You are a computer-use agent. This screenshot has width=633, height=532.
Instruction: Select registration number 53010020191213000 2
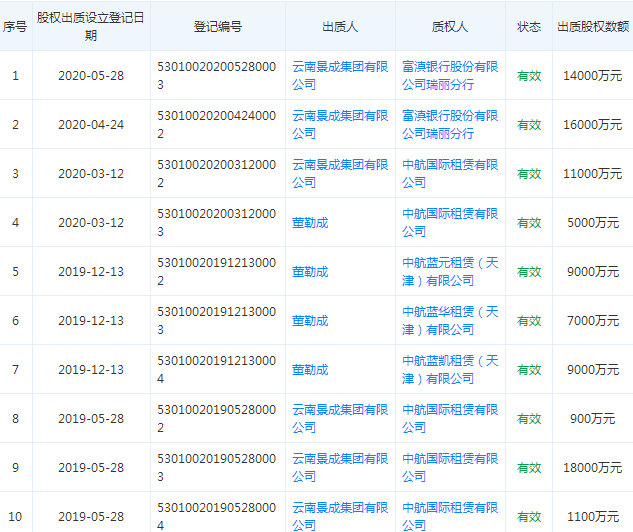(x=216, y=272)
